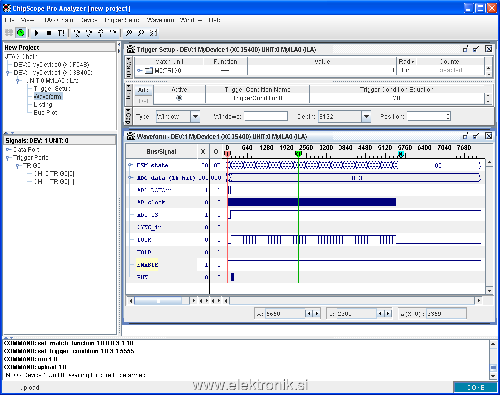Select the ENABLE signal row in waveform
This screenshot has height=395, width=500.
click(x=147, y=265)
